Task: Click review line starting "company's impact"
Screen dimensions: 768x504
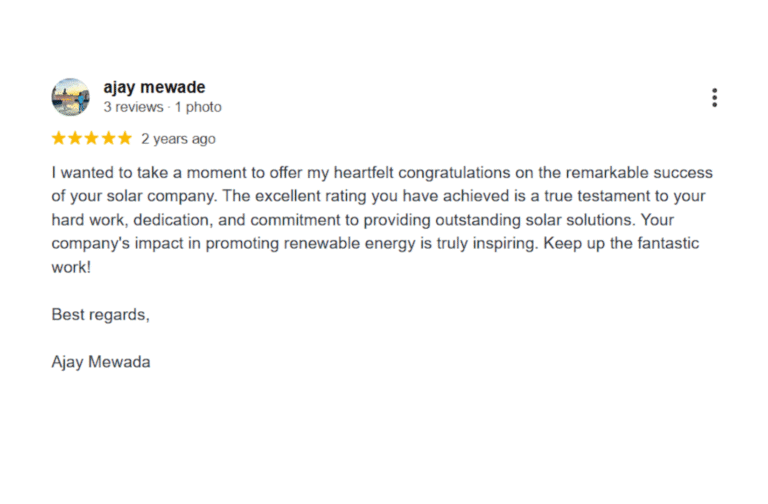Action: tap(375, 243)
